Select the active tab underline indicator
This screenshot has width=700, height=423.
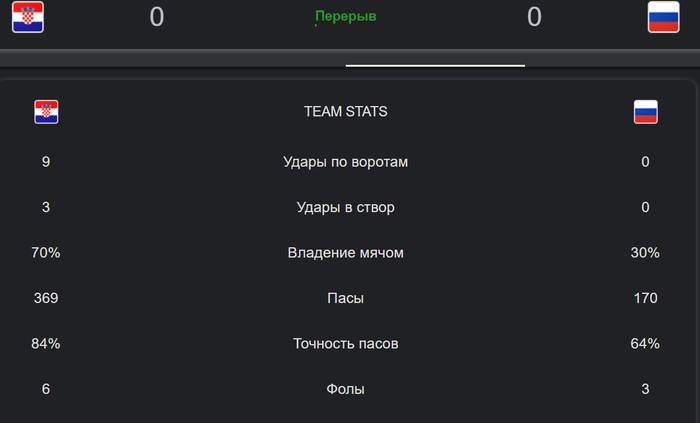coord(435,65)
